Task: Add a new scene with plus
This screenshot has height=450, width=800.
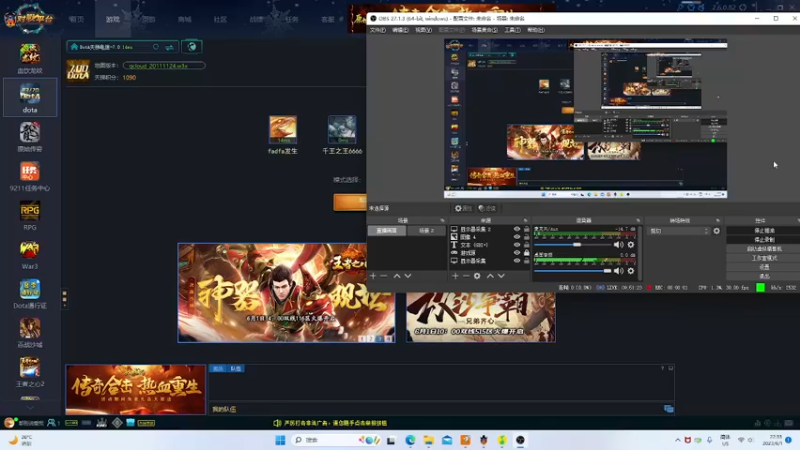Action: coord(373,276)
